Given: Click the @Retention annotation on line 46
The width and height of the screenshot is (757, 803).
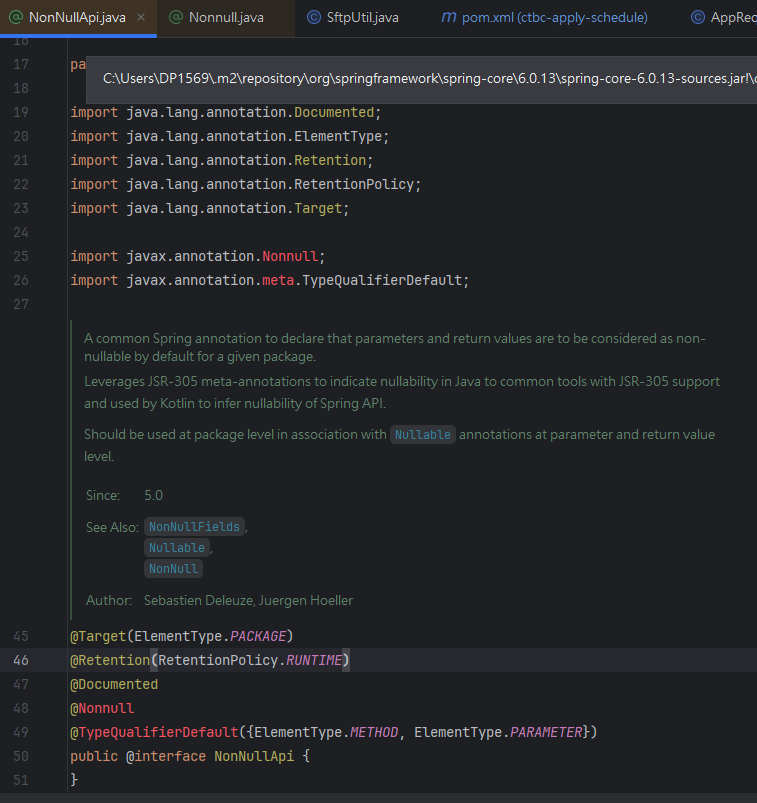Looking at the screenshot, I should pyautogui.click(x=110, y=660).
